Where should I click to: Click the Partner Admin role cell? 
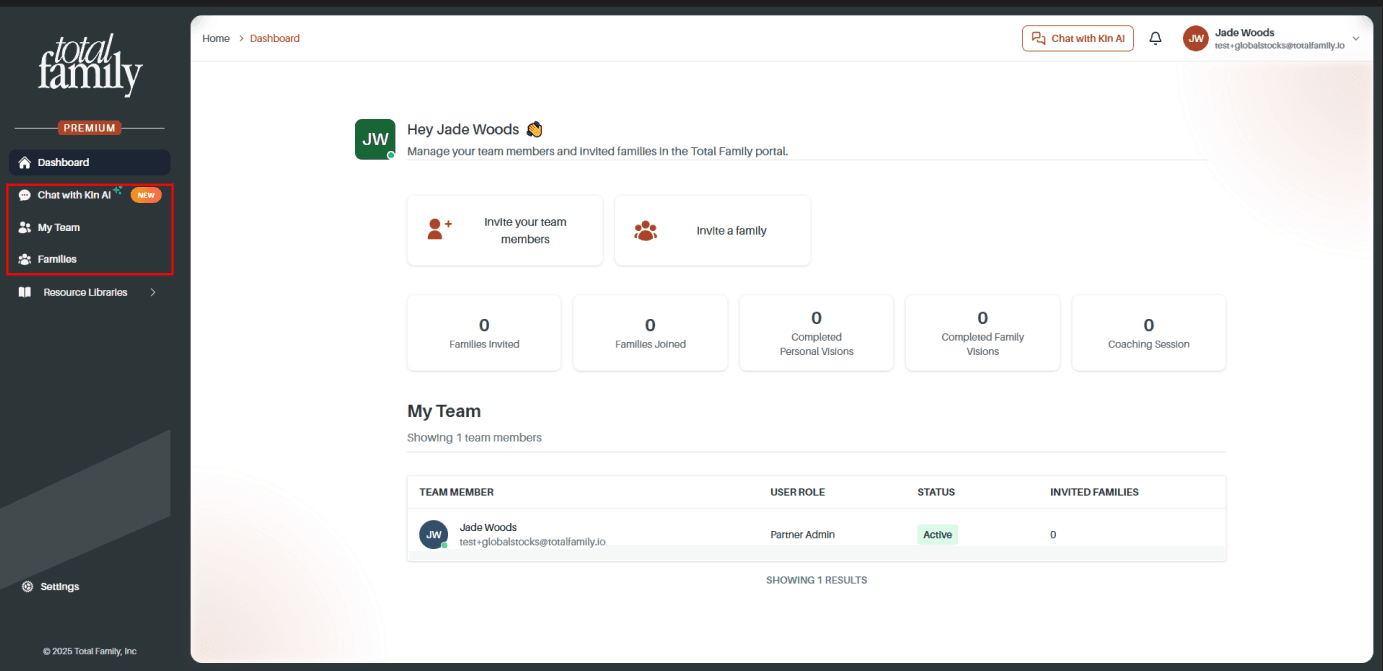802,534
